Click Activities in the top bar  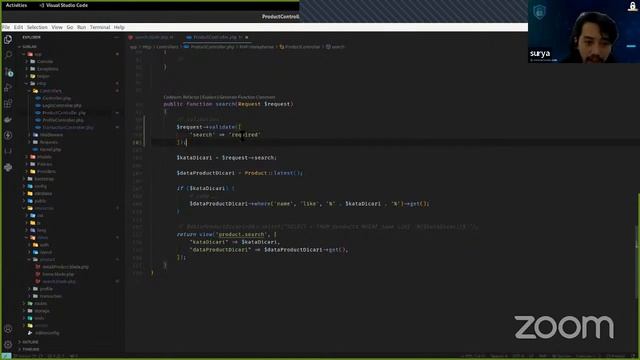point(16,5)
